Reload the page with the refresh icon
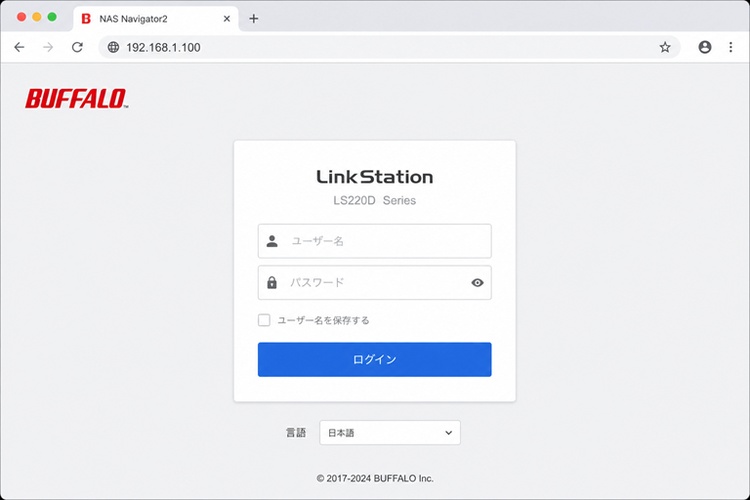Viewport: 750px width, 500px height. [77, 47]
